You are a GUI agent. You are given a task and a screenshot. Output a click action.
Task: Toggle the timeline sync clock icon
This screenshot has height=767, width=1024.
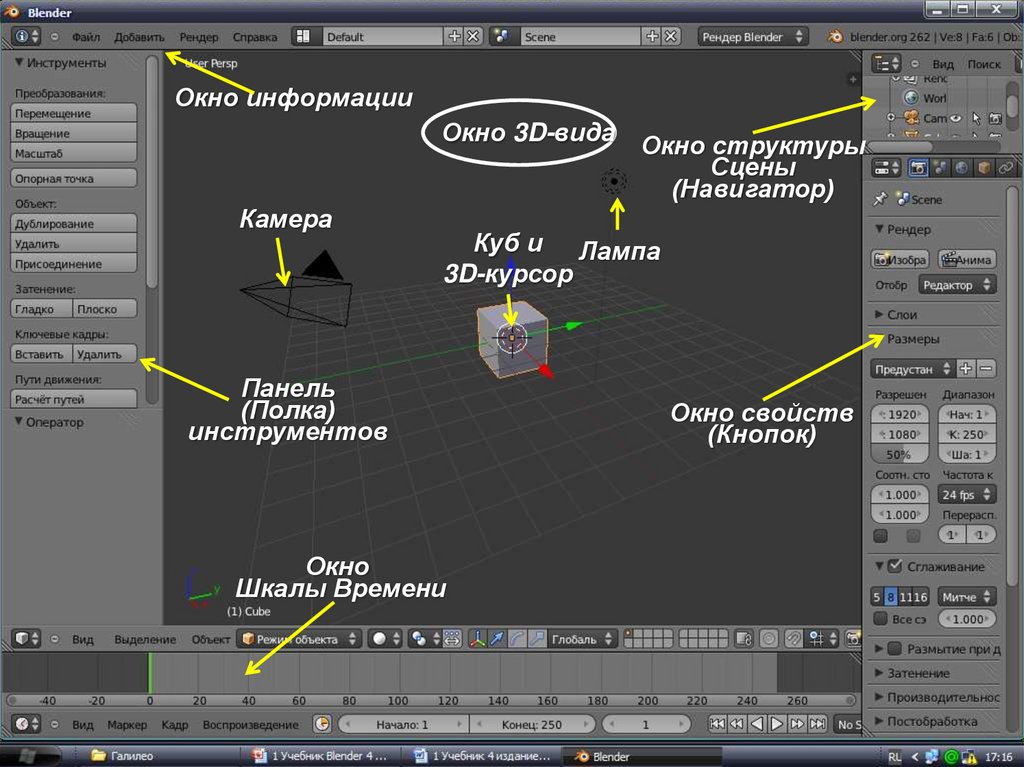(x=322, y=724)
